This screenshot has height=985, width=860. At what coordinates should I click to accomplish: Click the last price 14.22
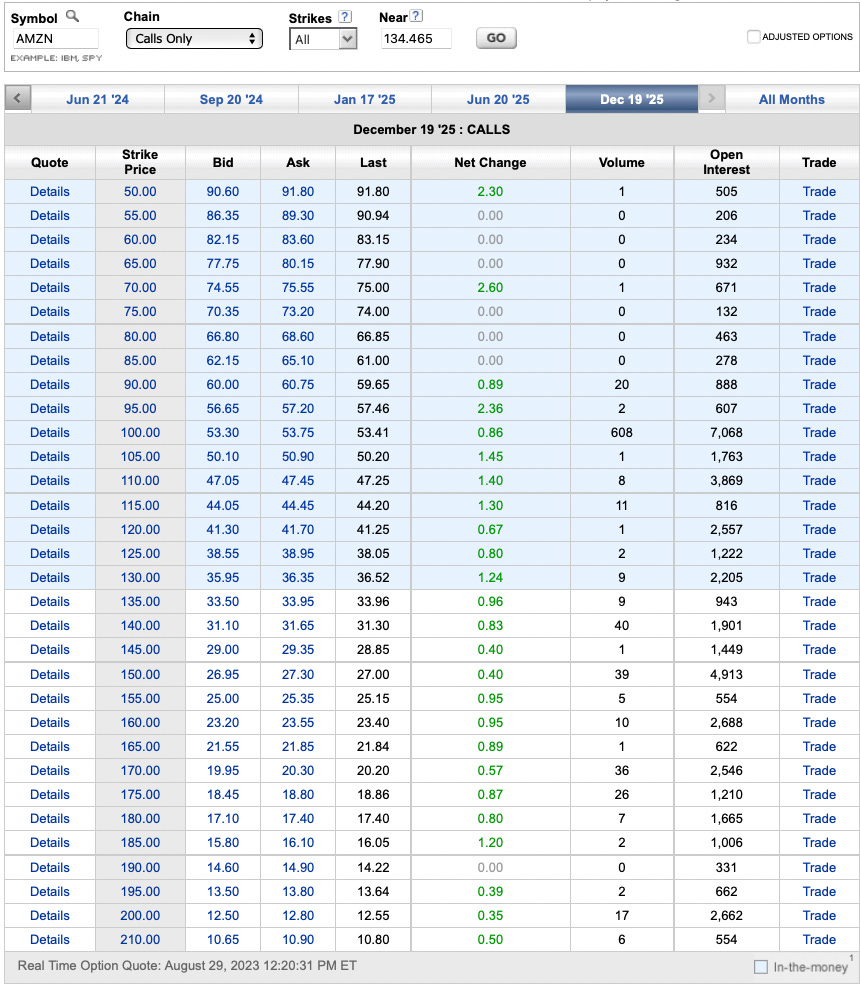pos(373,867)
